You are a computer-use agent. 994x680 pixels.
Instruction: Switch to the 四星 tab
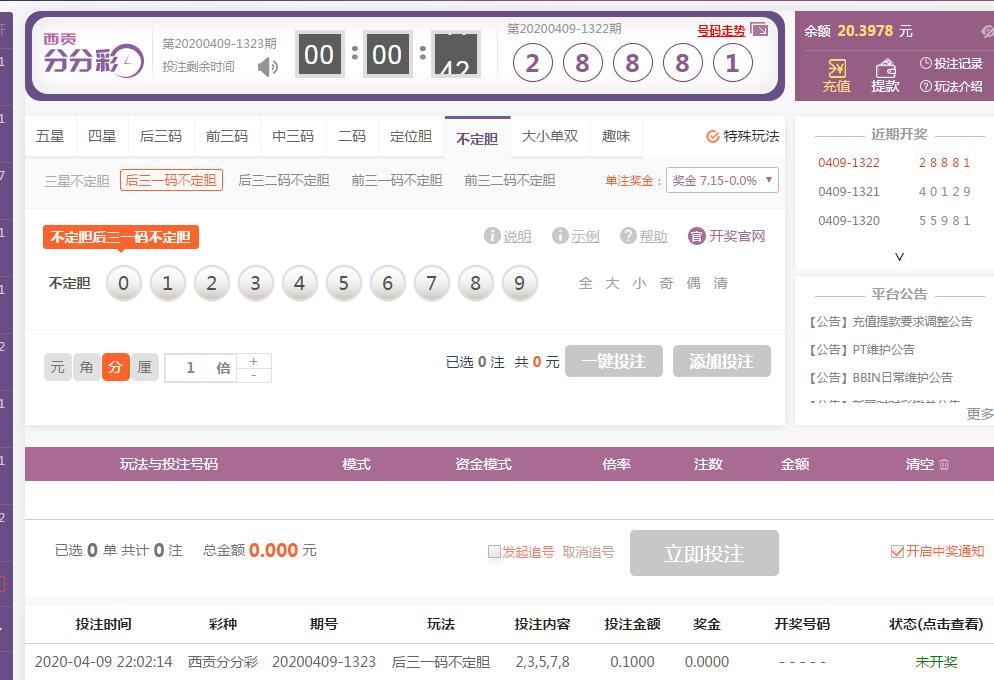click(x=102, y=136)
